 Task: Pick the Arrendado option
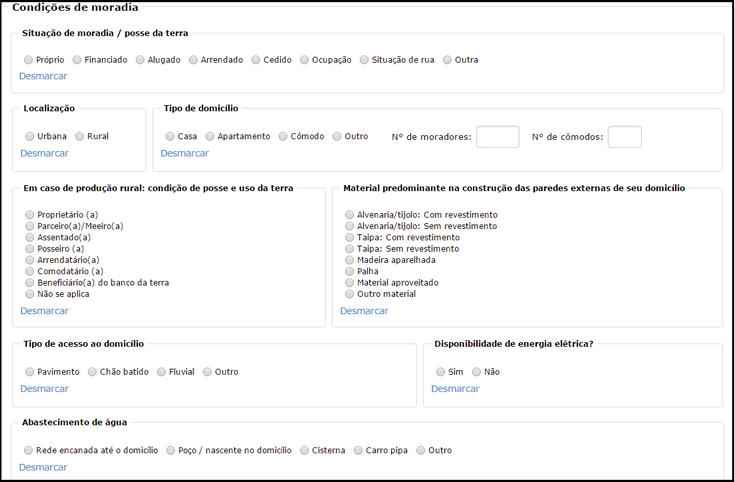(193, 60)
